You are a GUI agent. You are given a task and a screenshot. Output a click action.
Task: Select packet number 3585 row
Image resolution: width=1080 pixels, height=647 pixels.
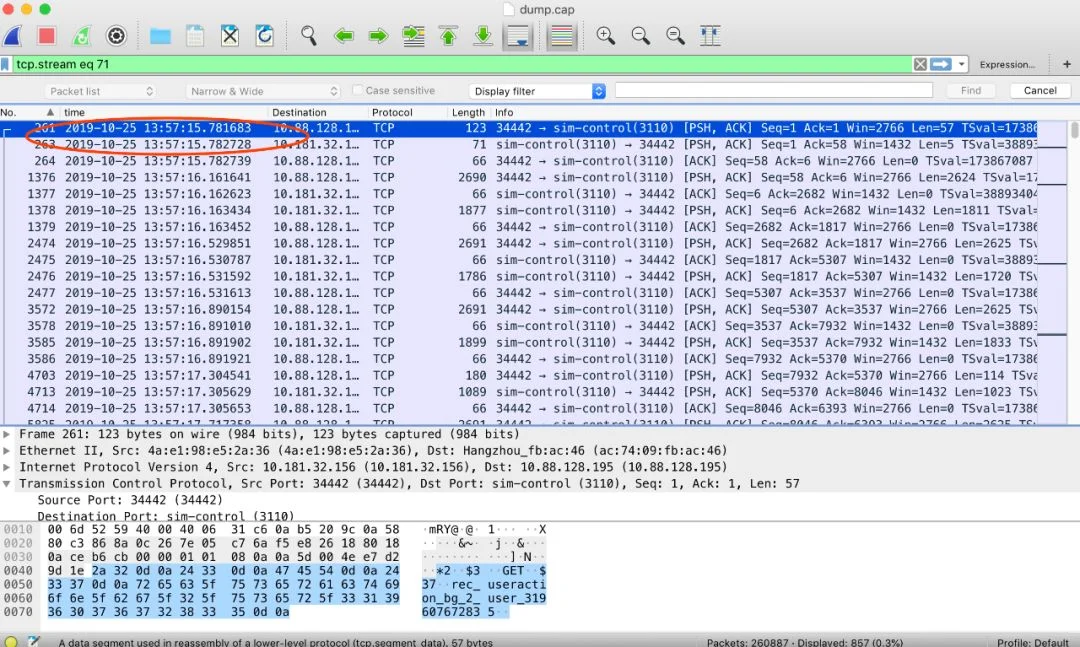[x=519, y=342]
